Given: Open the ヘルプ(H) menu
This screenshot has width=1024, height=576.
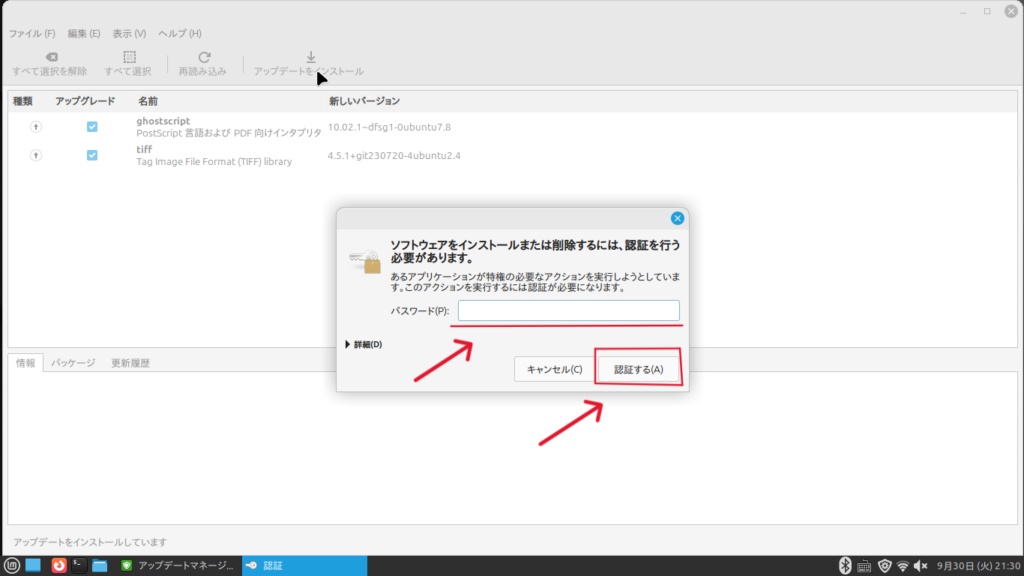Looking at the screenshot, I should point(180,34).
